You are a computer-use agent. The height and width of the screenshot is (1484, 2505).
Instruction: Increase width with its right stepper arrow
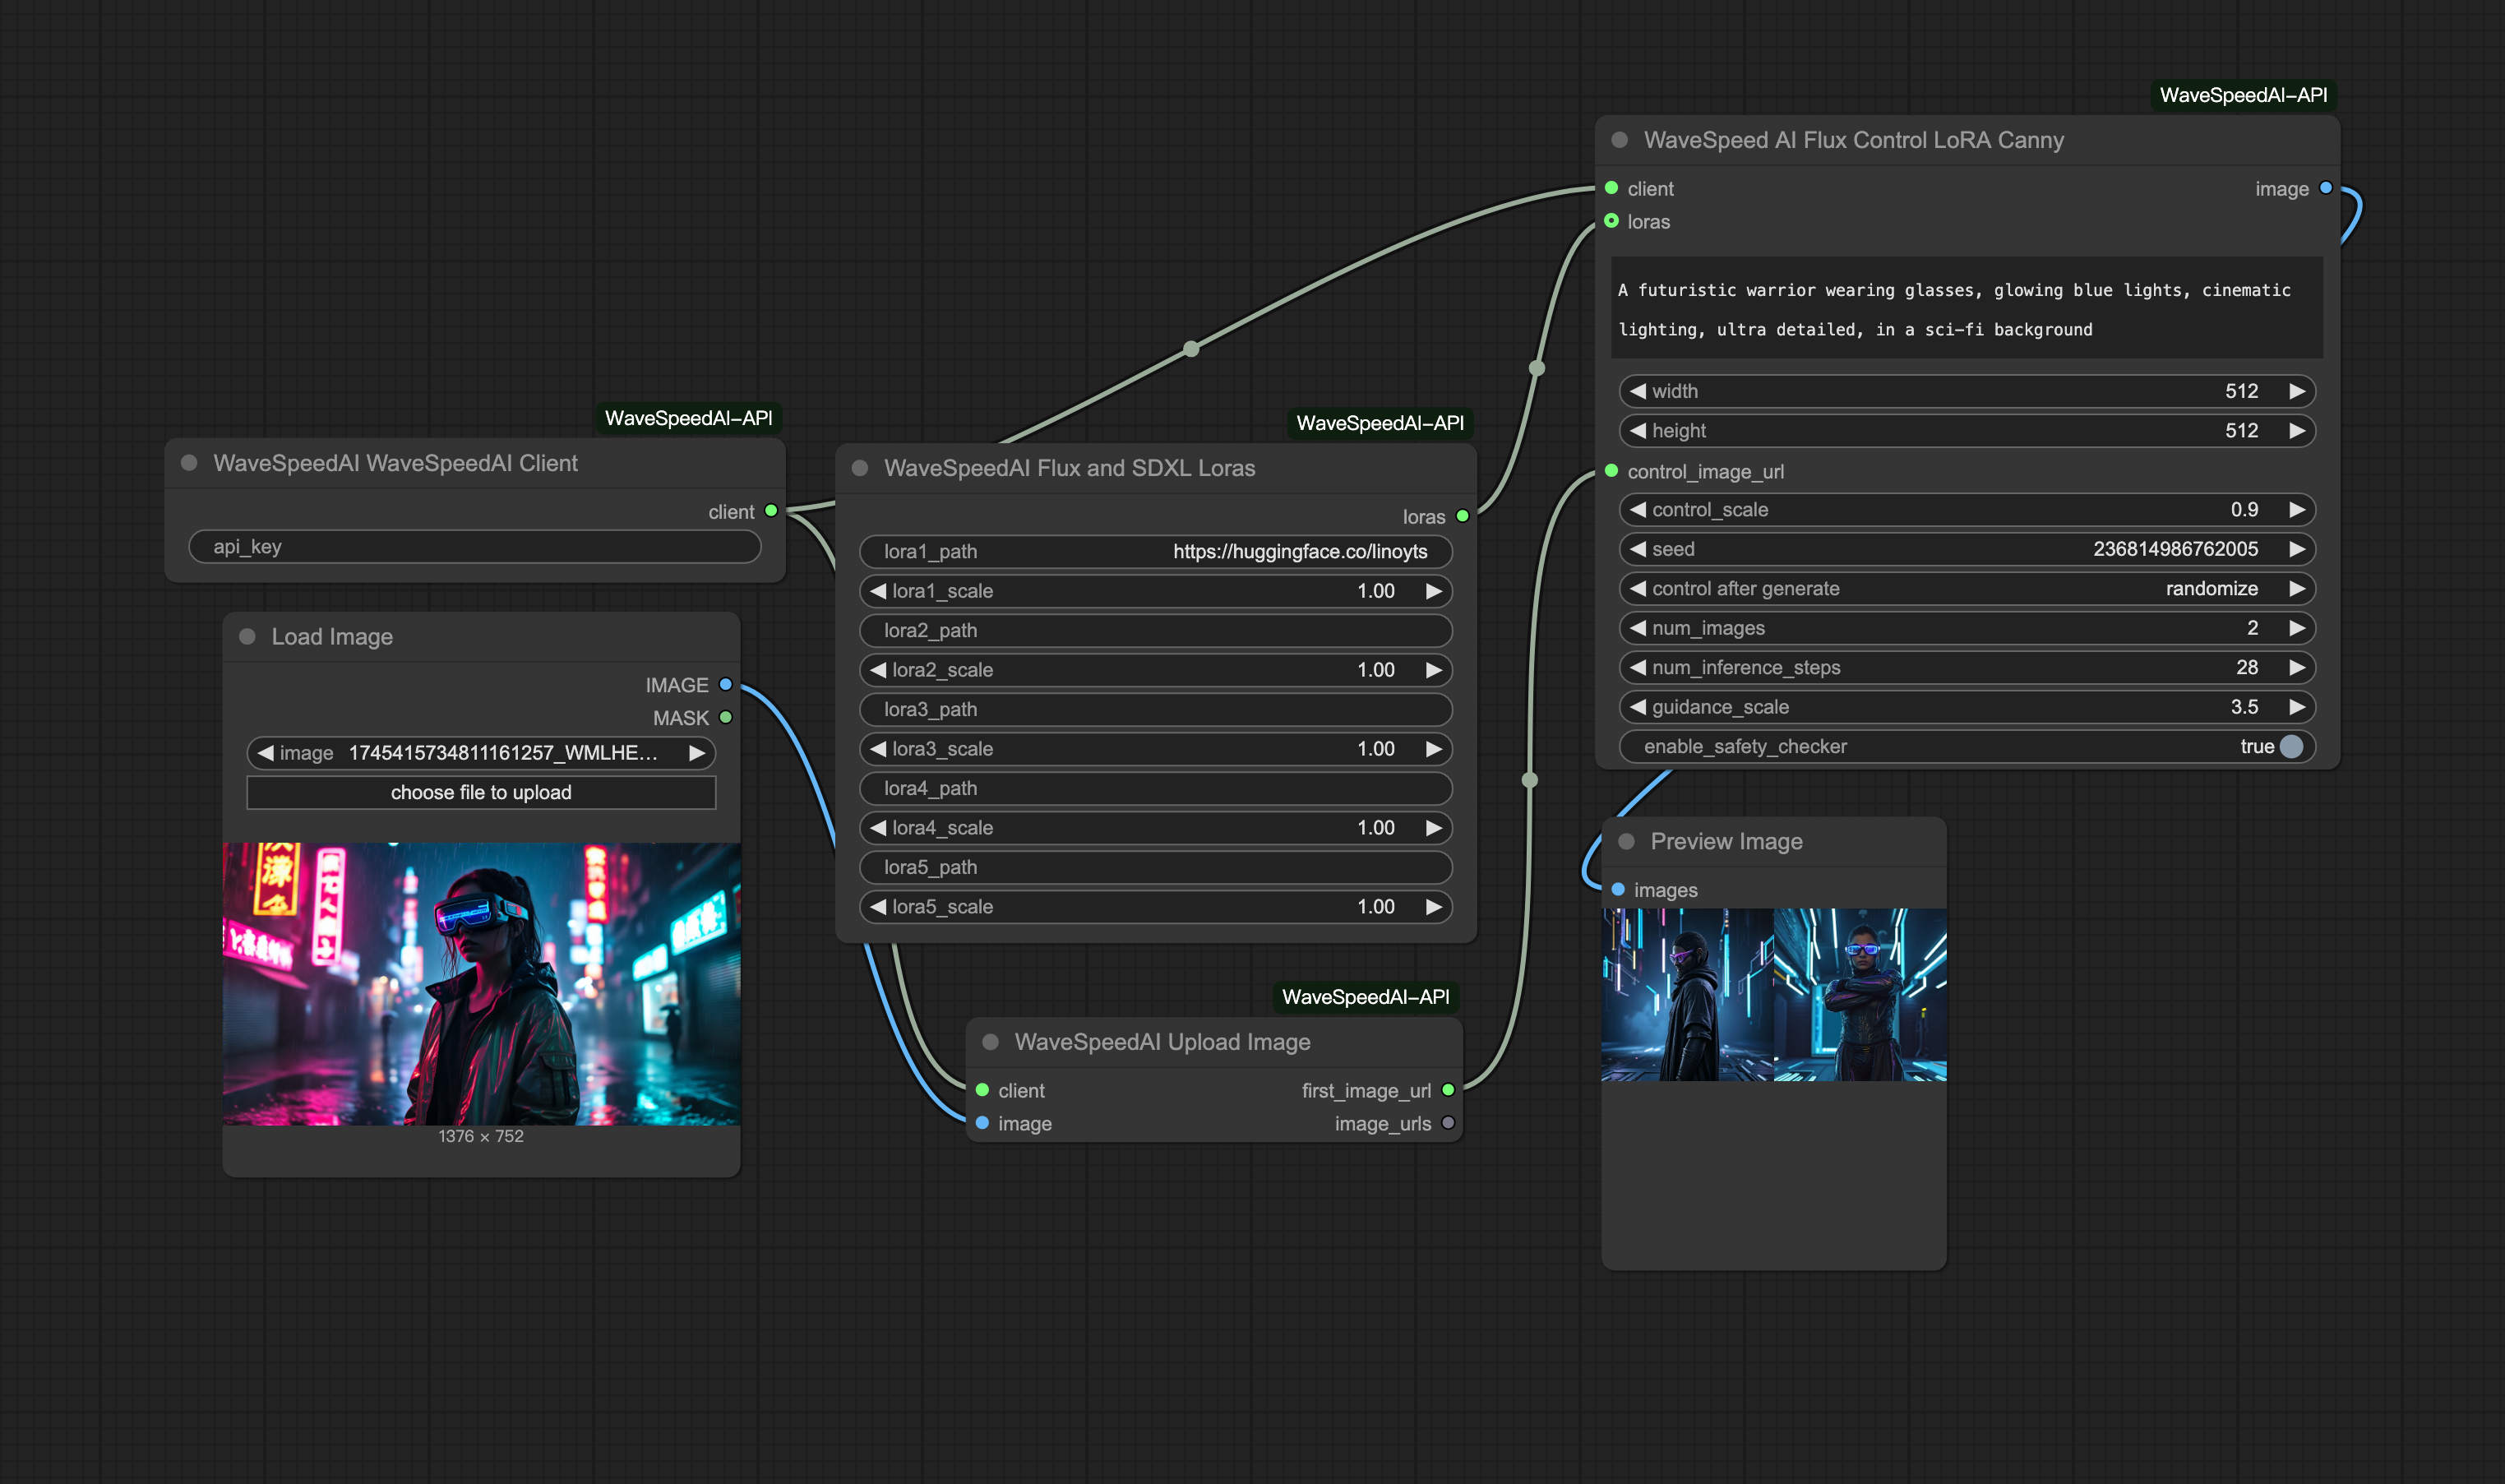coord(2297,391)
